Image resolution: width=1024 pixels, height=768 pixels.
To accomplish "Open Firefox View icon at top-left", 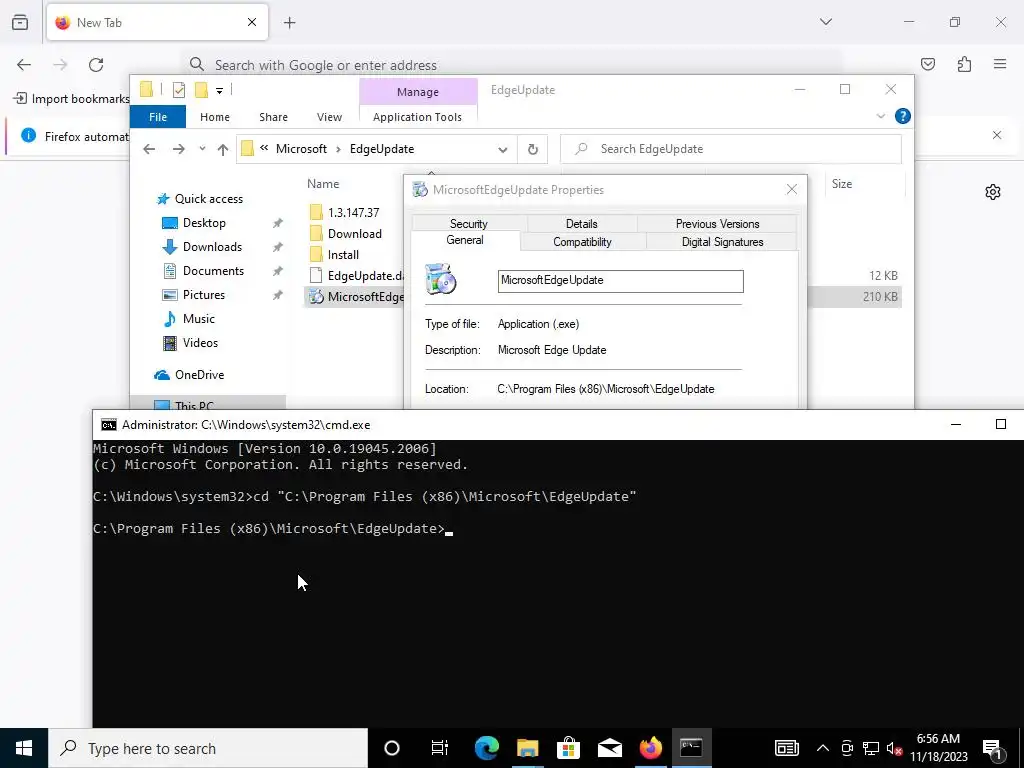I will point(20,22).
